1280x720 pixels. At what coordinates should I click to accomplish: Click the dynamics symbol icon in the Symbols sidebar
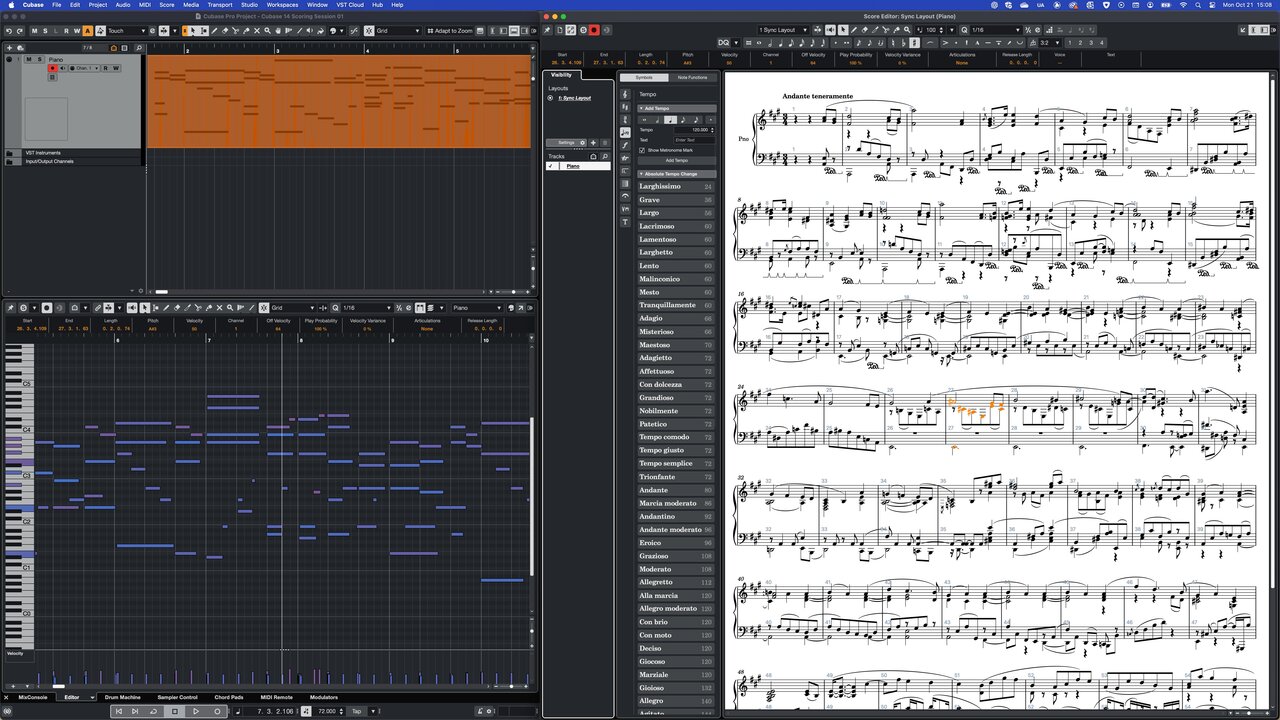(x=625, y=145)
